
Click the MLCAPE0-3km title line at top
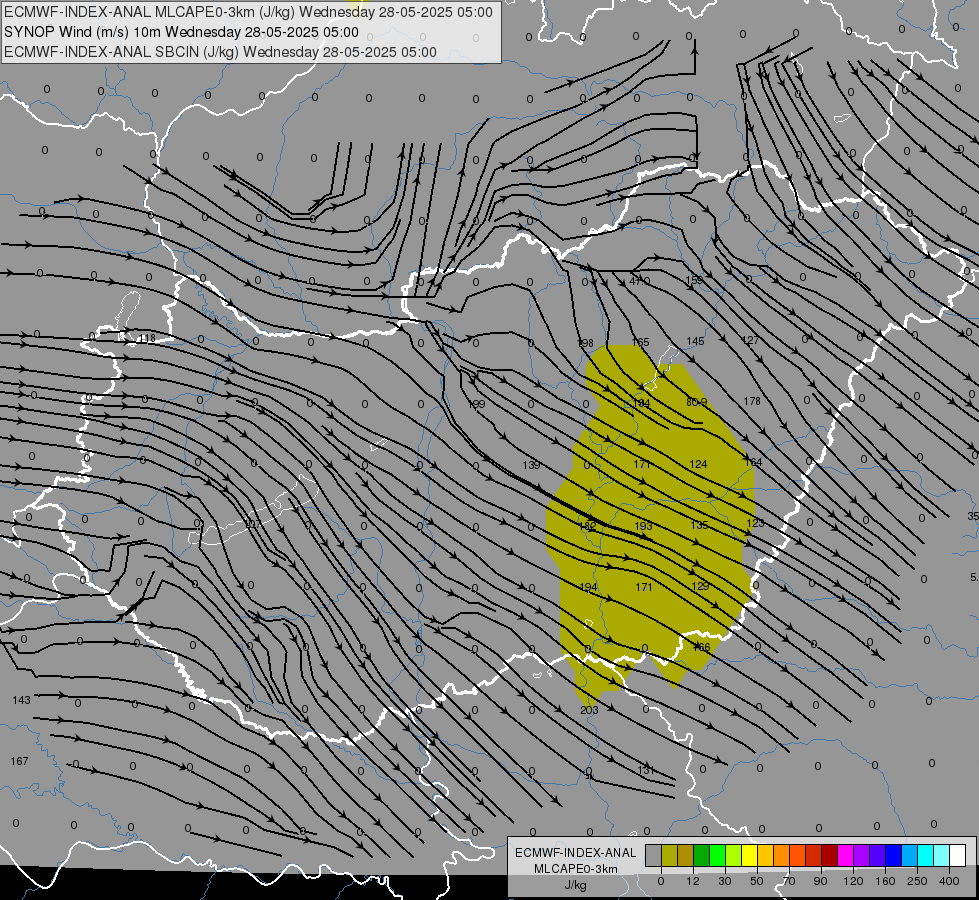tap(248, 12)
